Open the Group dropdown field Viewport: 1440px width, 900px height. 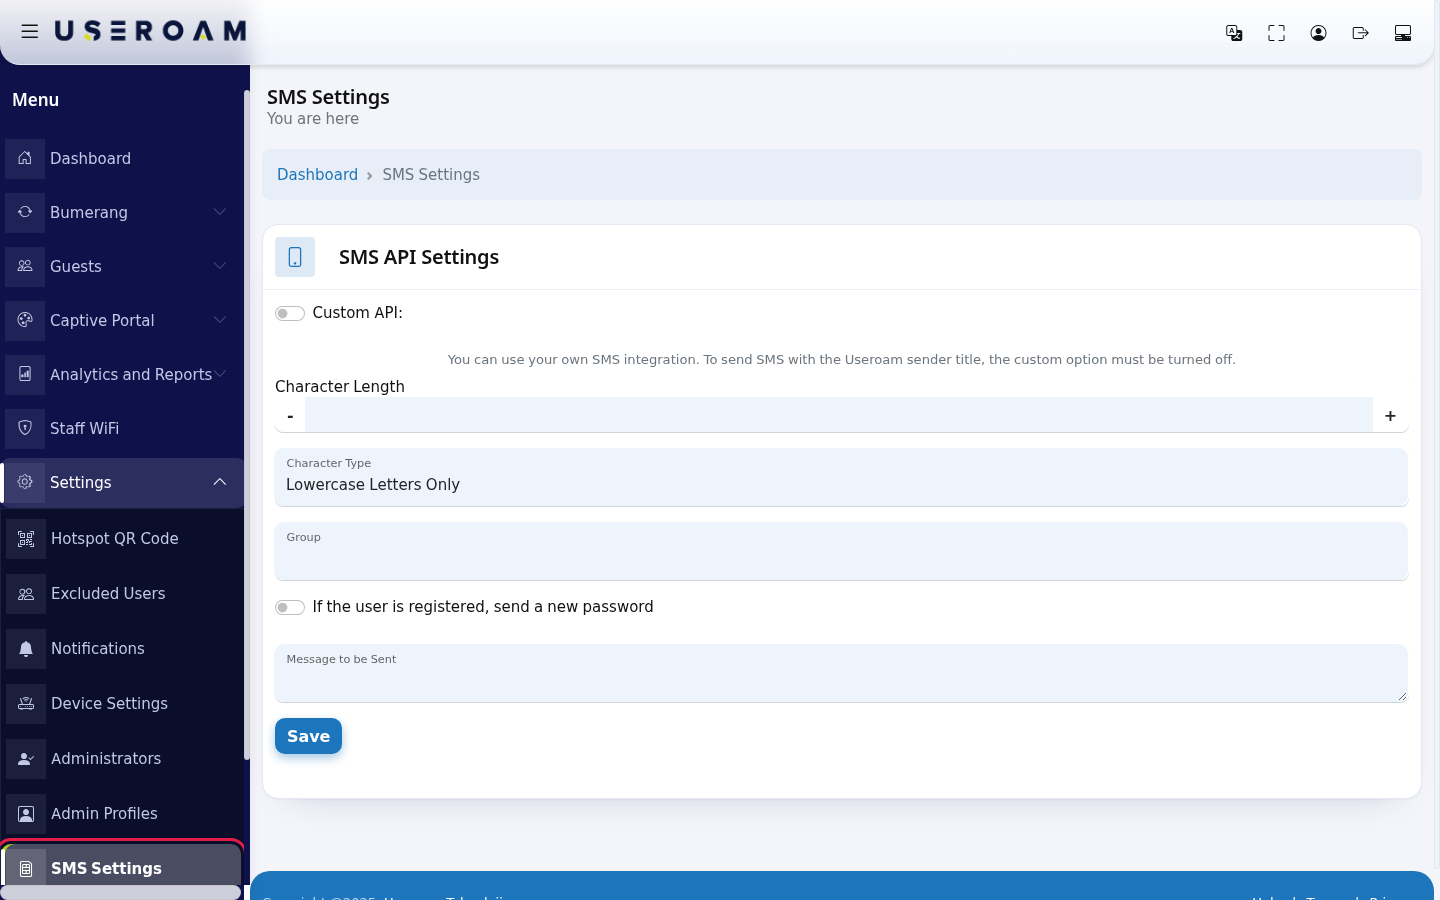coord(841,551)
